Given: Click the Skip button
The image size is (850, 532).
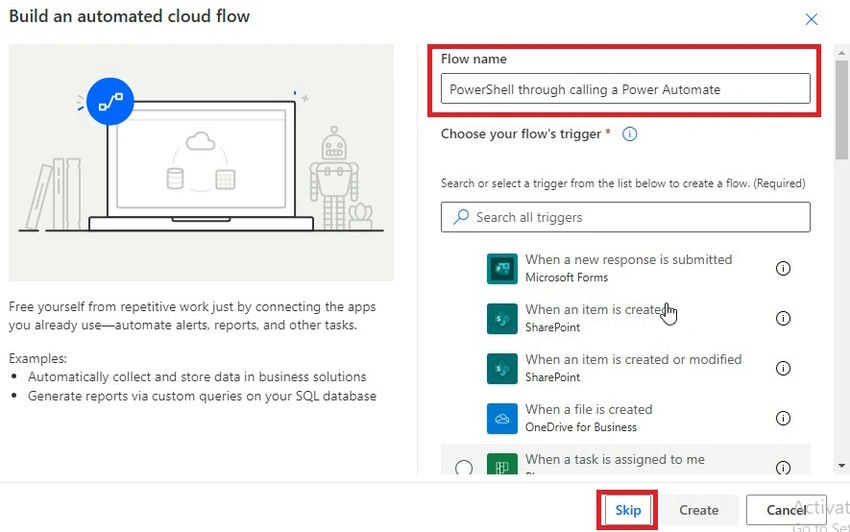Looking at the screenshot, I should click(628, 510).
